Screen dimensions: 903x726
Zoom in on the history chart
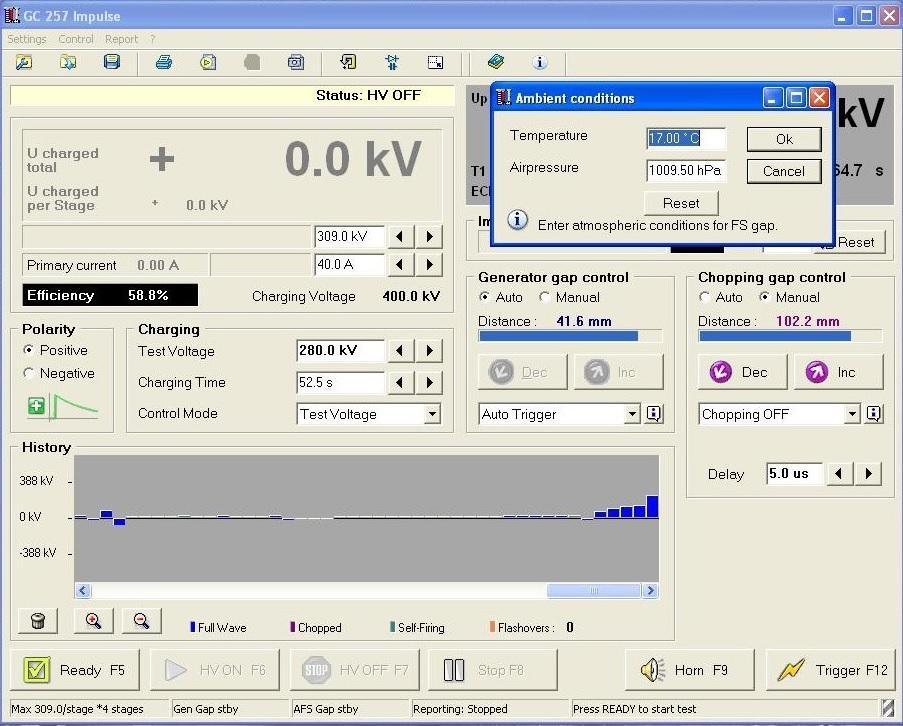tap(93, 621)
